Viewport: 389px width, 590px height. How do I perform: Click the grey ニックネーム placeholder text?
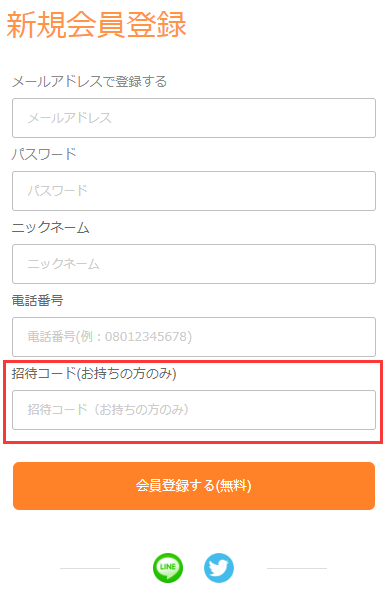click(x=64, y=264)
